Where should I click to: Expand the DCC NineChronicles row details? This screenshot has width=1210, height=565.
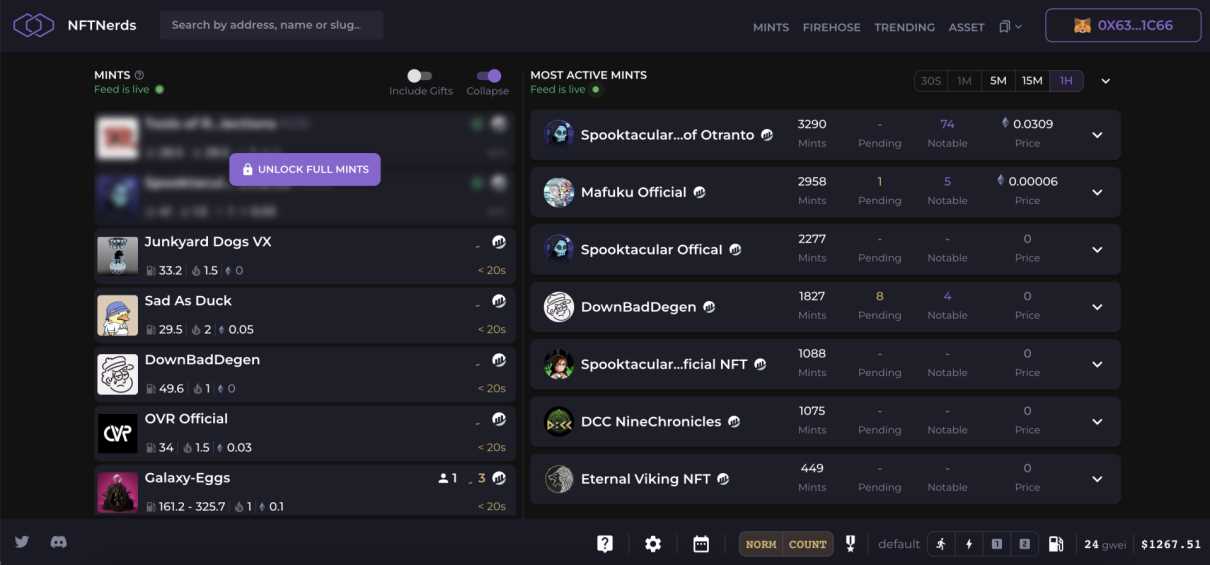pos(1097,422)
